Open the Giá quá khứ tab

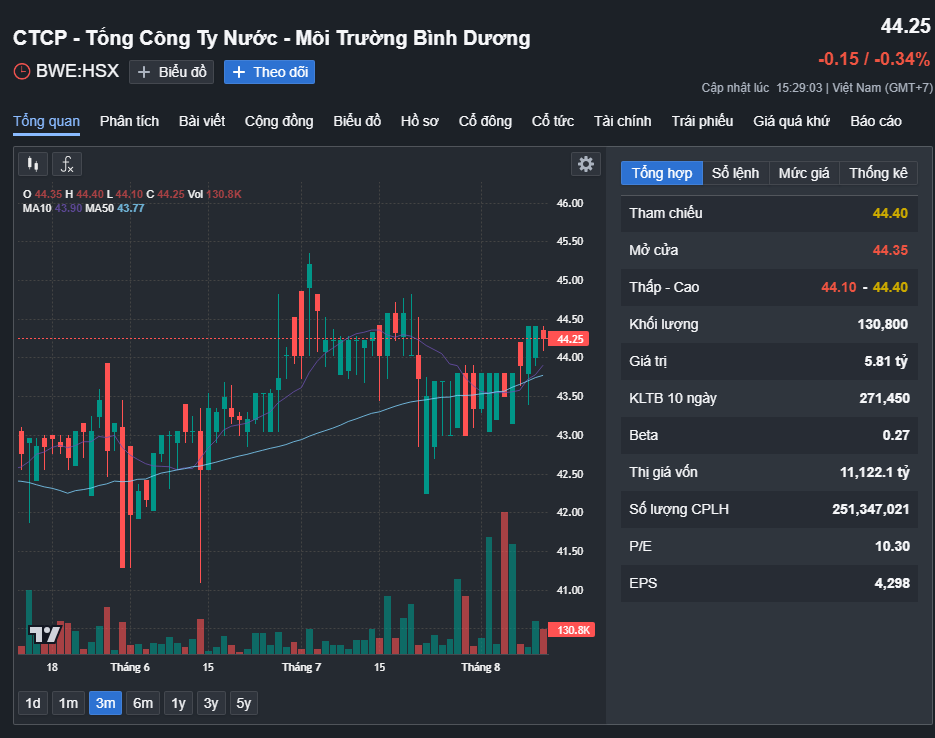(791, 122)
